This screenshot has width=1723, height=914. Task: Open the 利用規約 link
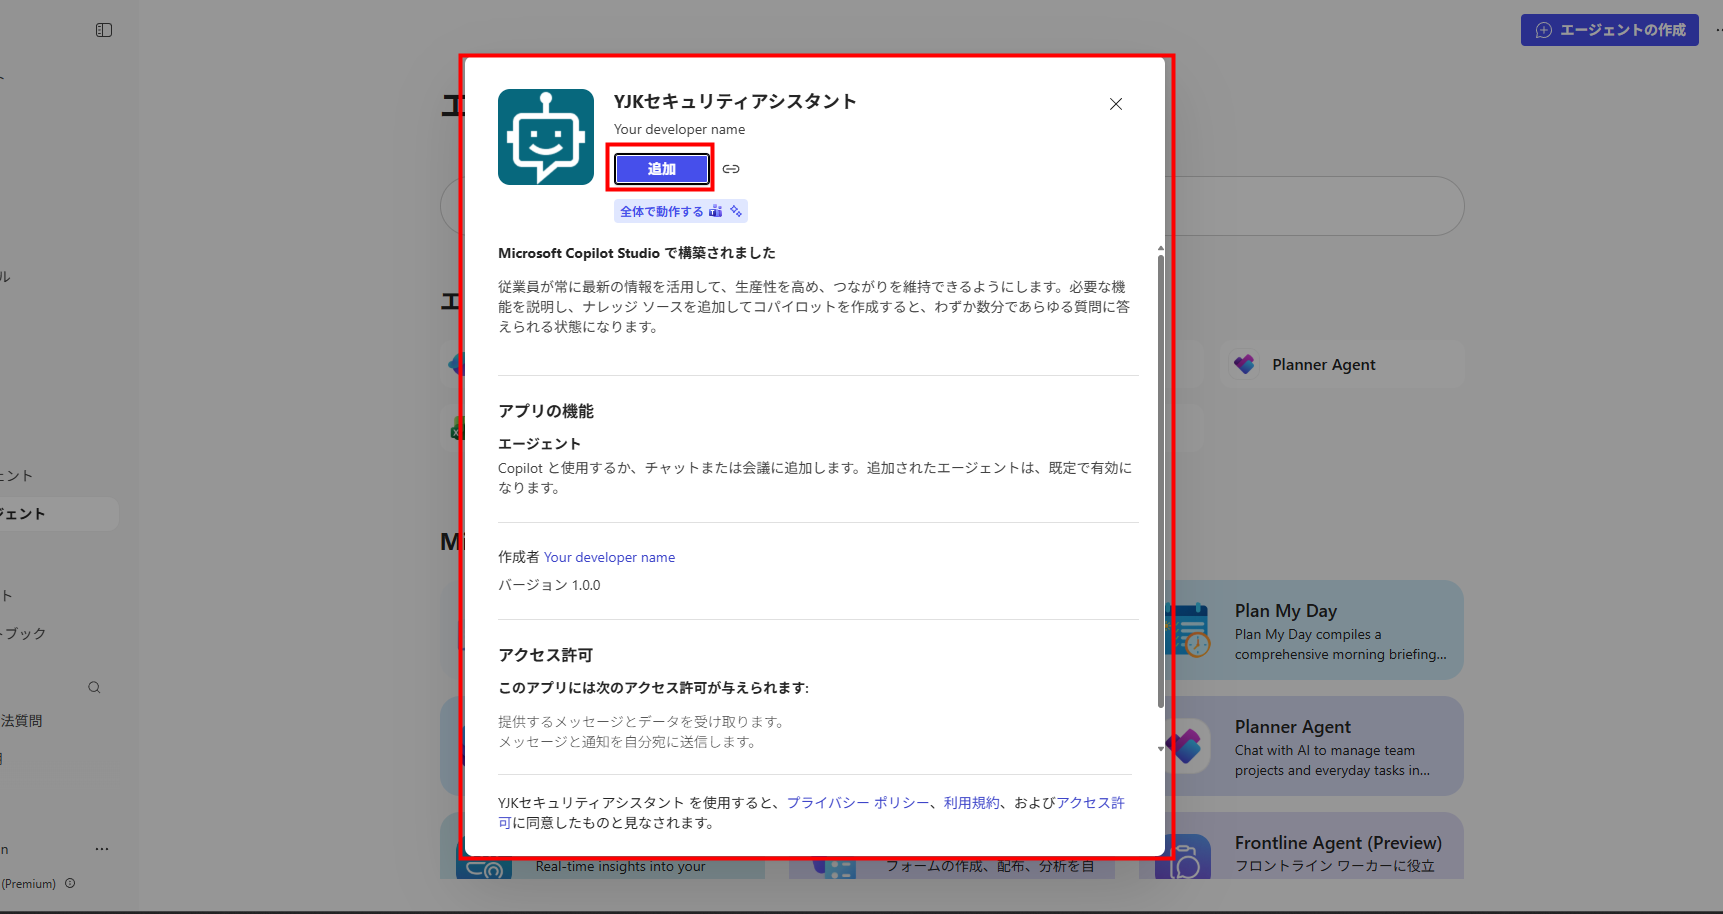pyautogui.click(x=972, y=803)
